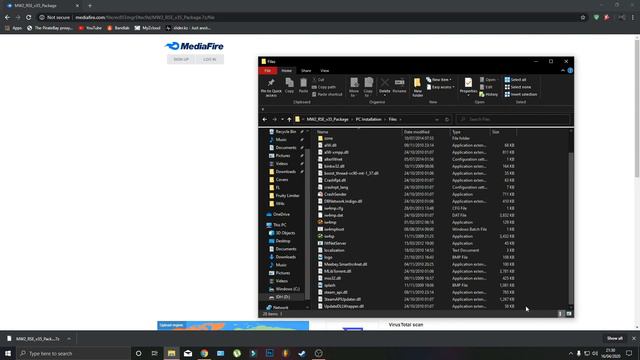Viewport: 640px width, 360px height.
Task: Click Cut in the Clipboard group
Action: [318, 80]
